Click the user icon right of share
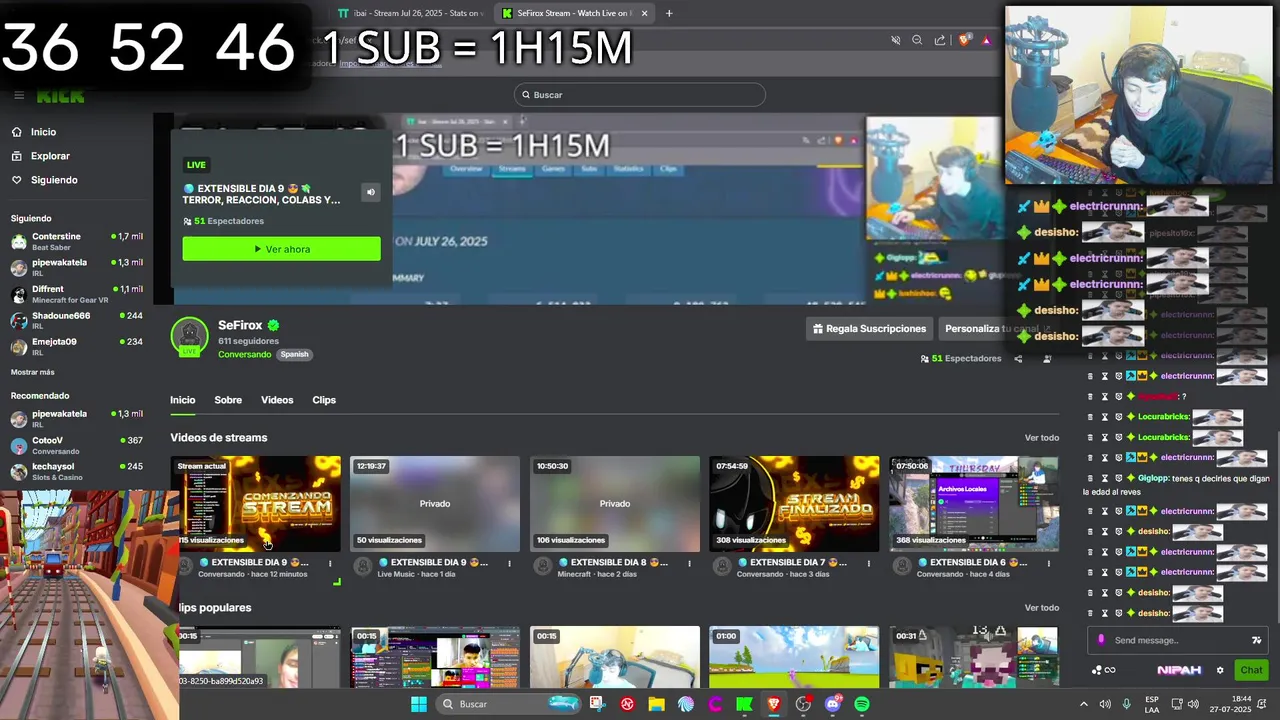Screen dimensions: 1280x720 tap(1047, 359)
